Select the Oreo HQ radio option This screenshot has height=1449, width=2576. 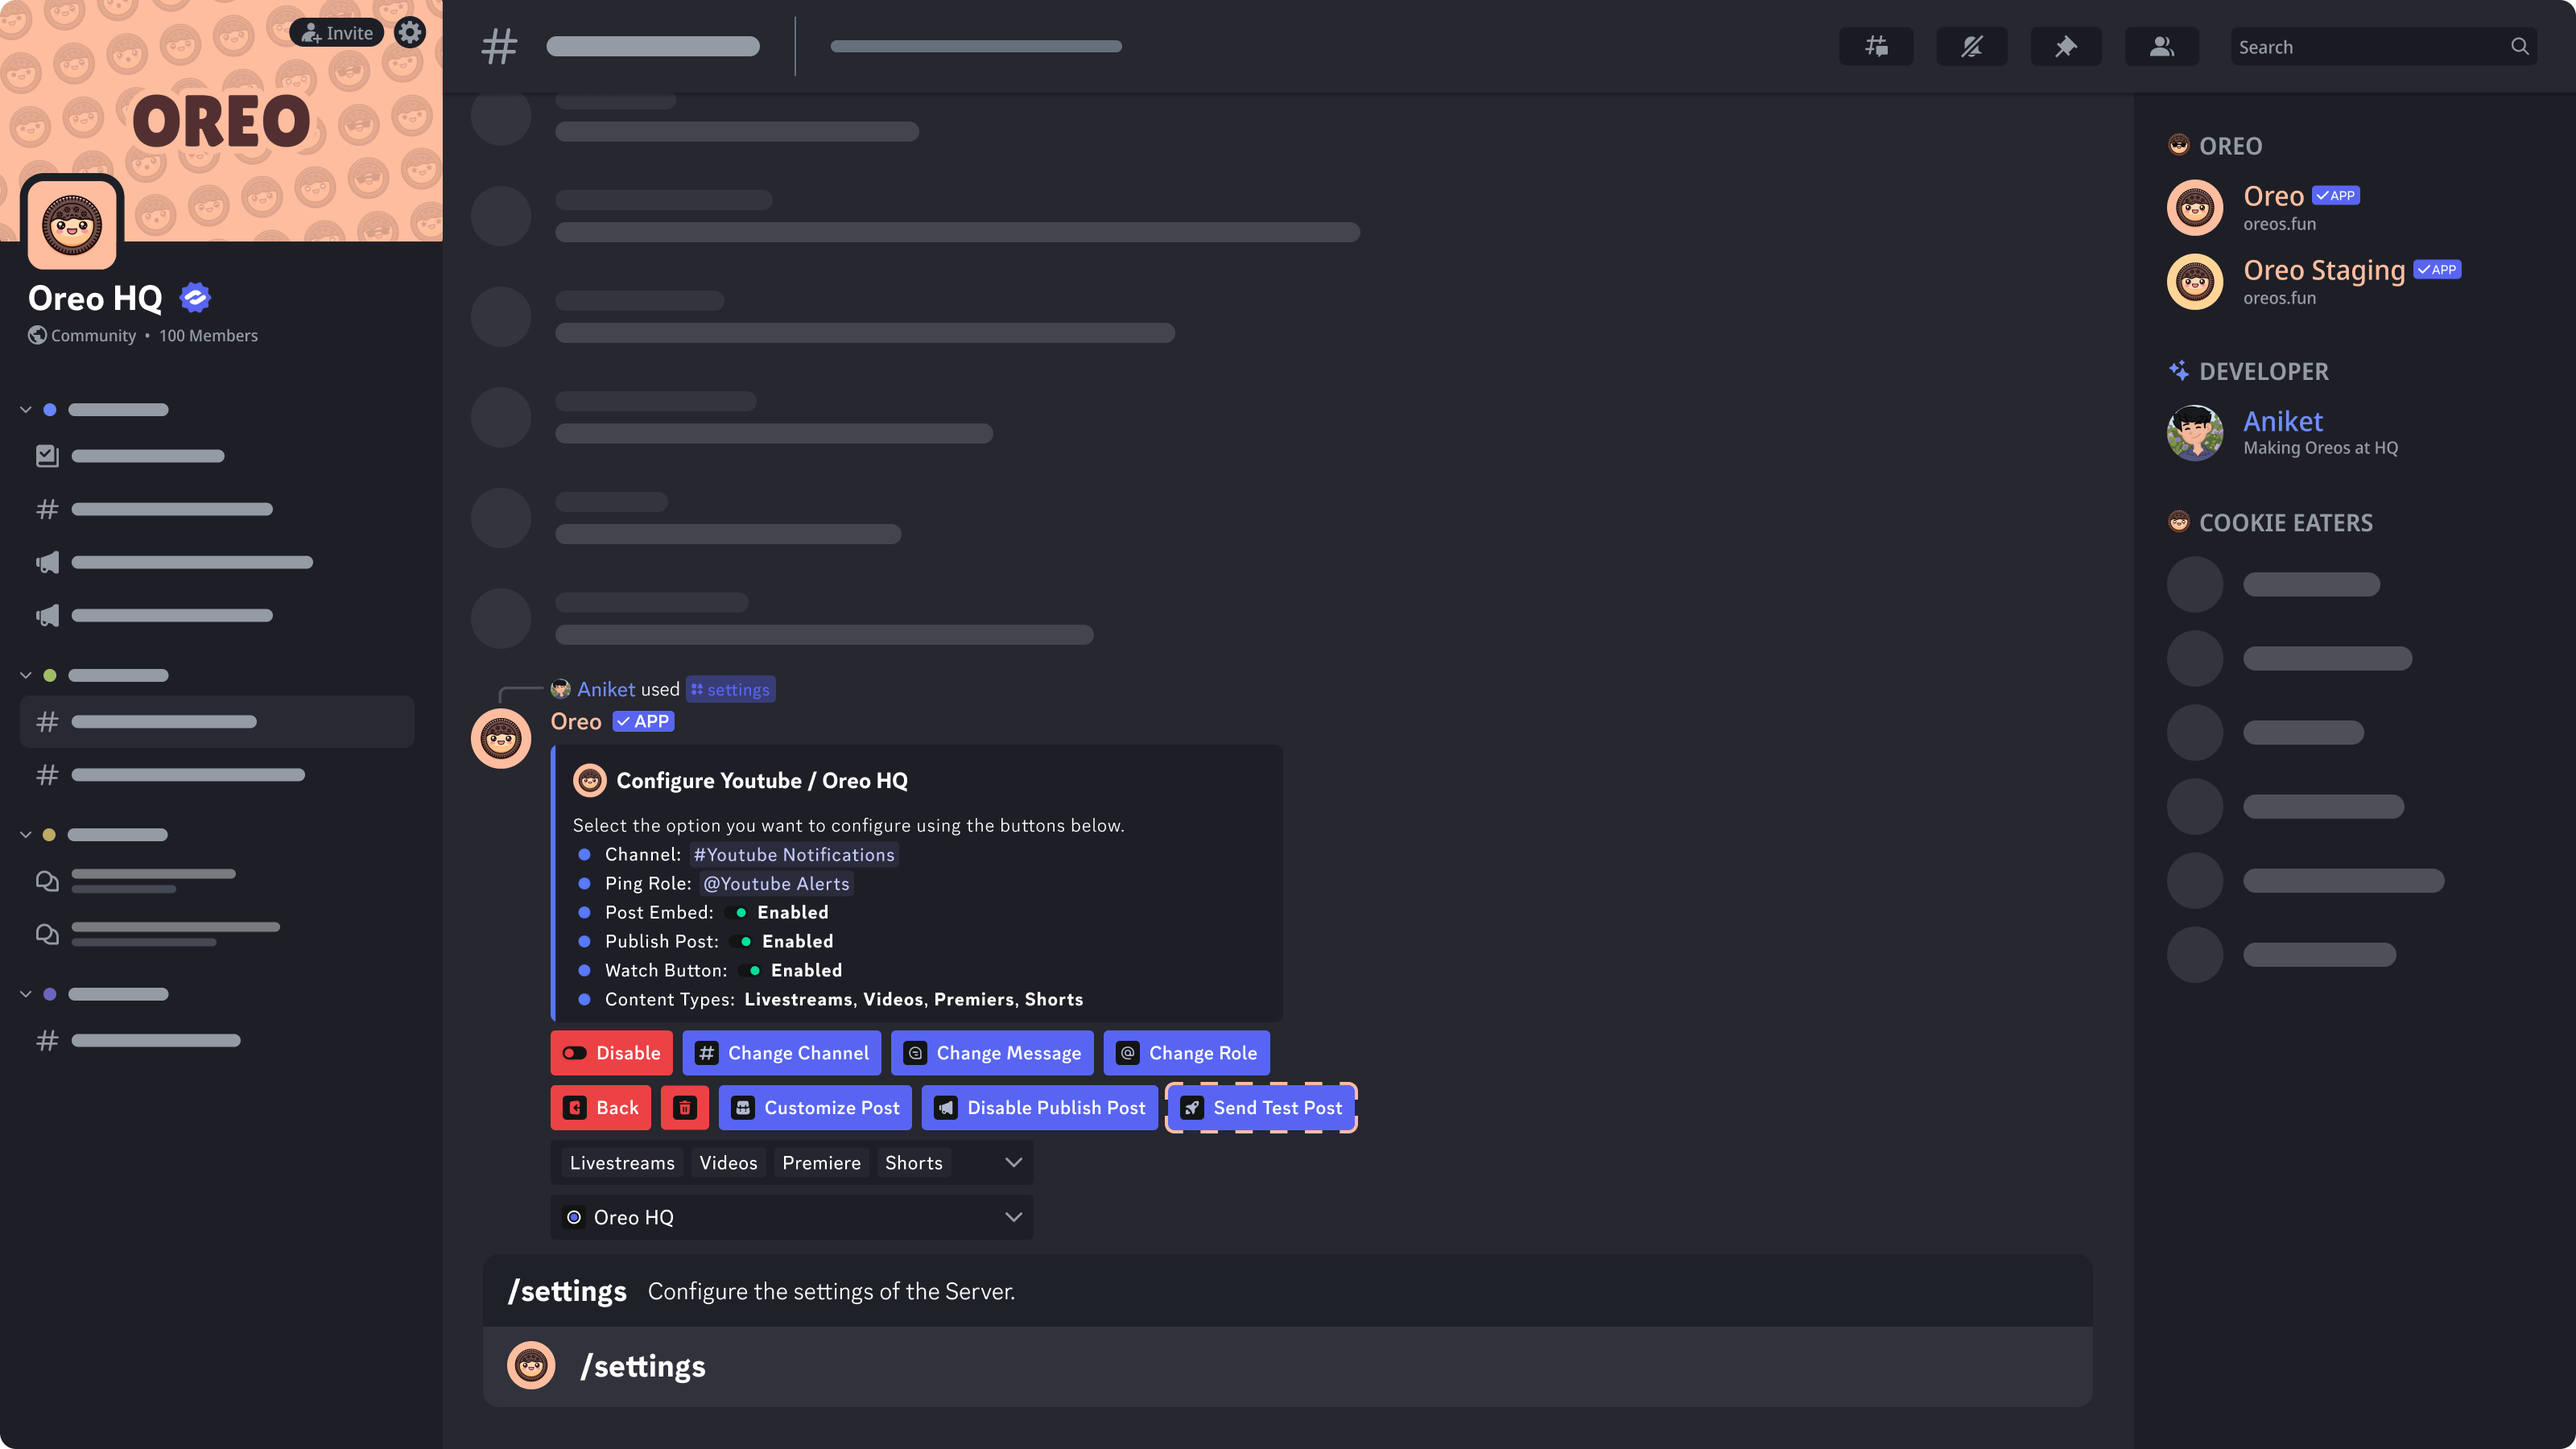574,1217
